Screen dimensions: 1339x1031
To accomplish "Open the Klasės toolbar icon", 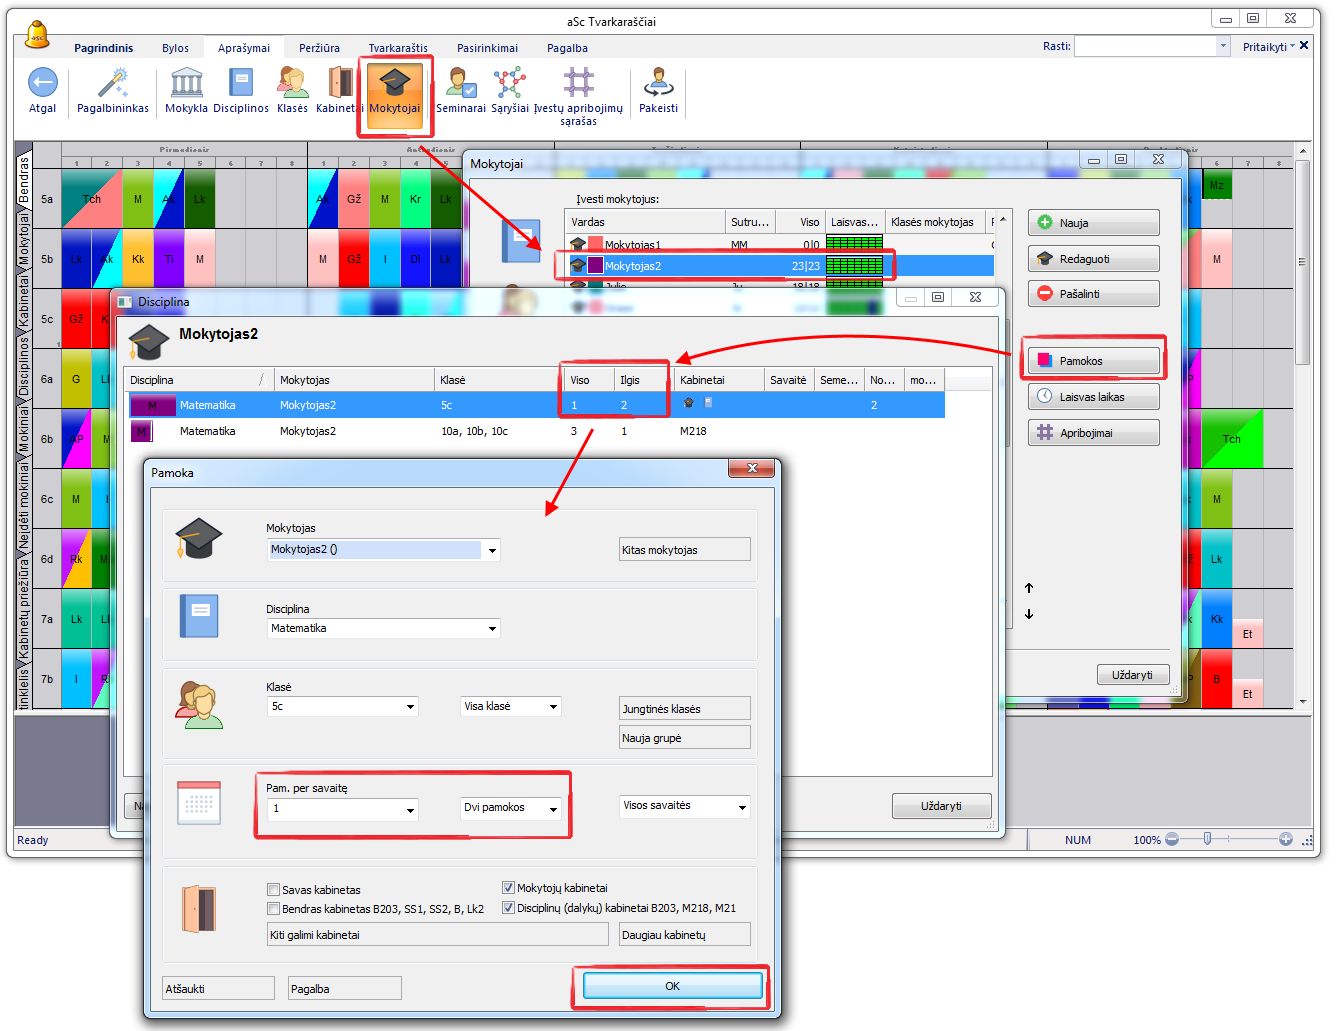I will [292, 83].
